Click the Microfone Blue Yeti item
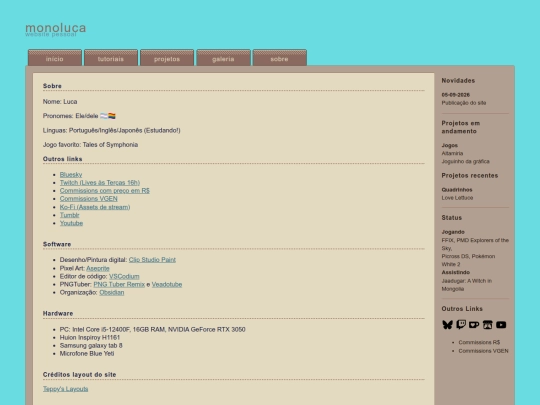The height and width of the screenshot is (405, 540). coord(87,354)
